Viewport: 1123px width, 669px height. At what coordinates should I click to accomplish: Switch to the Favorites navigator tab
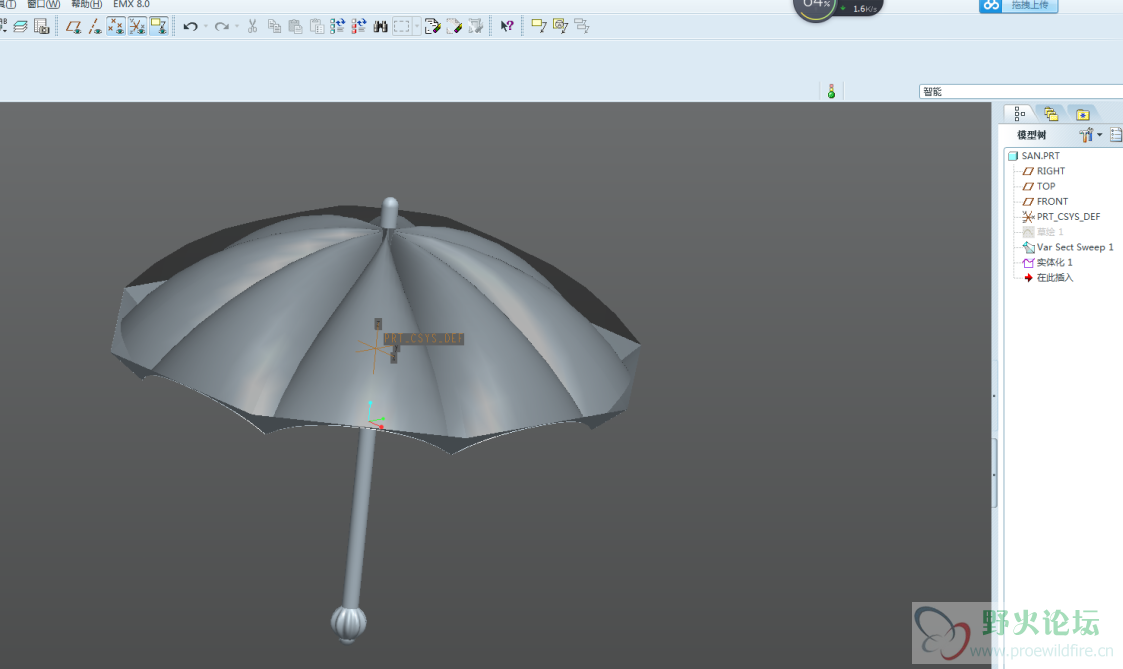tap(1082, 114)
